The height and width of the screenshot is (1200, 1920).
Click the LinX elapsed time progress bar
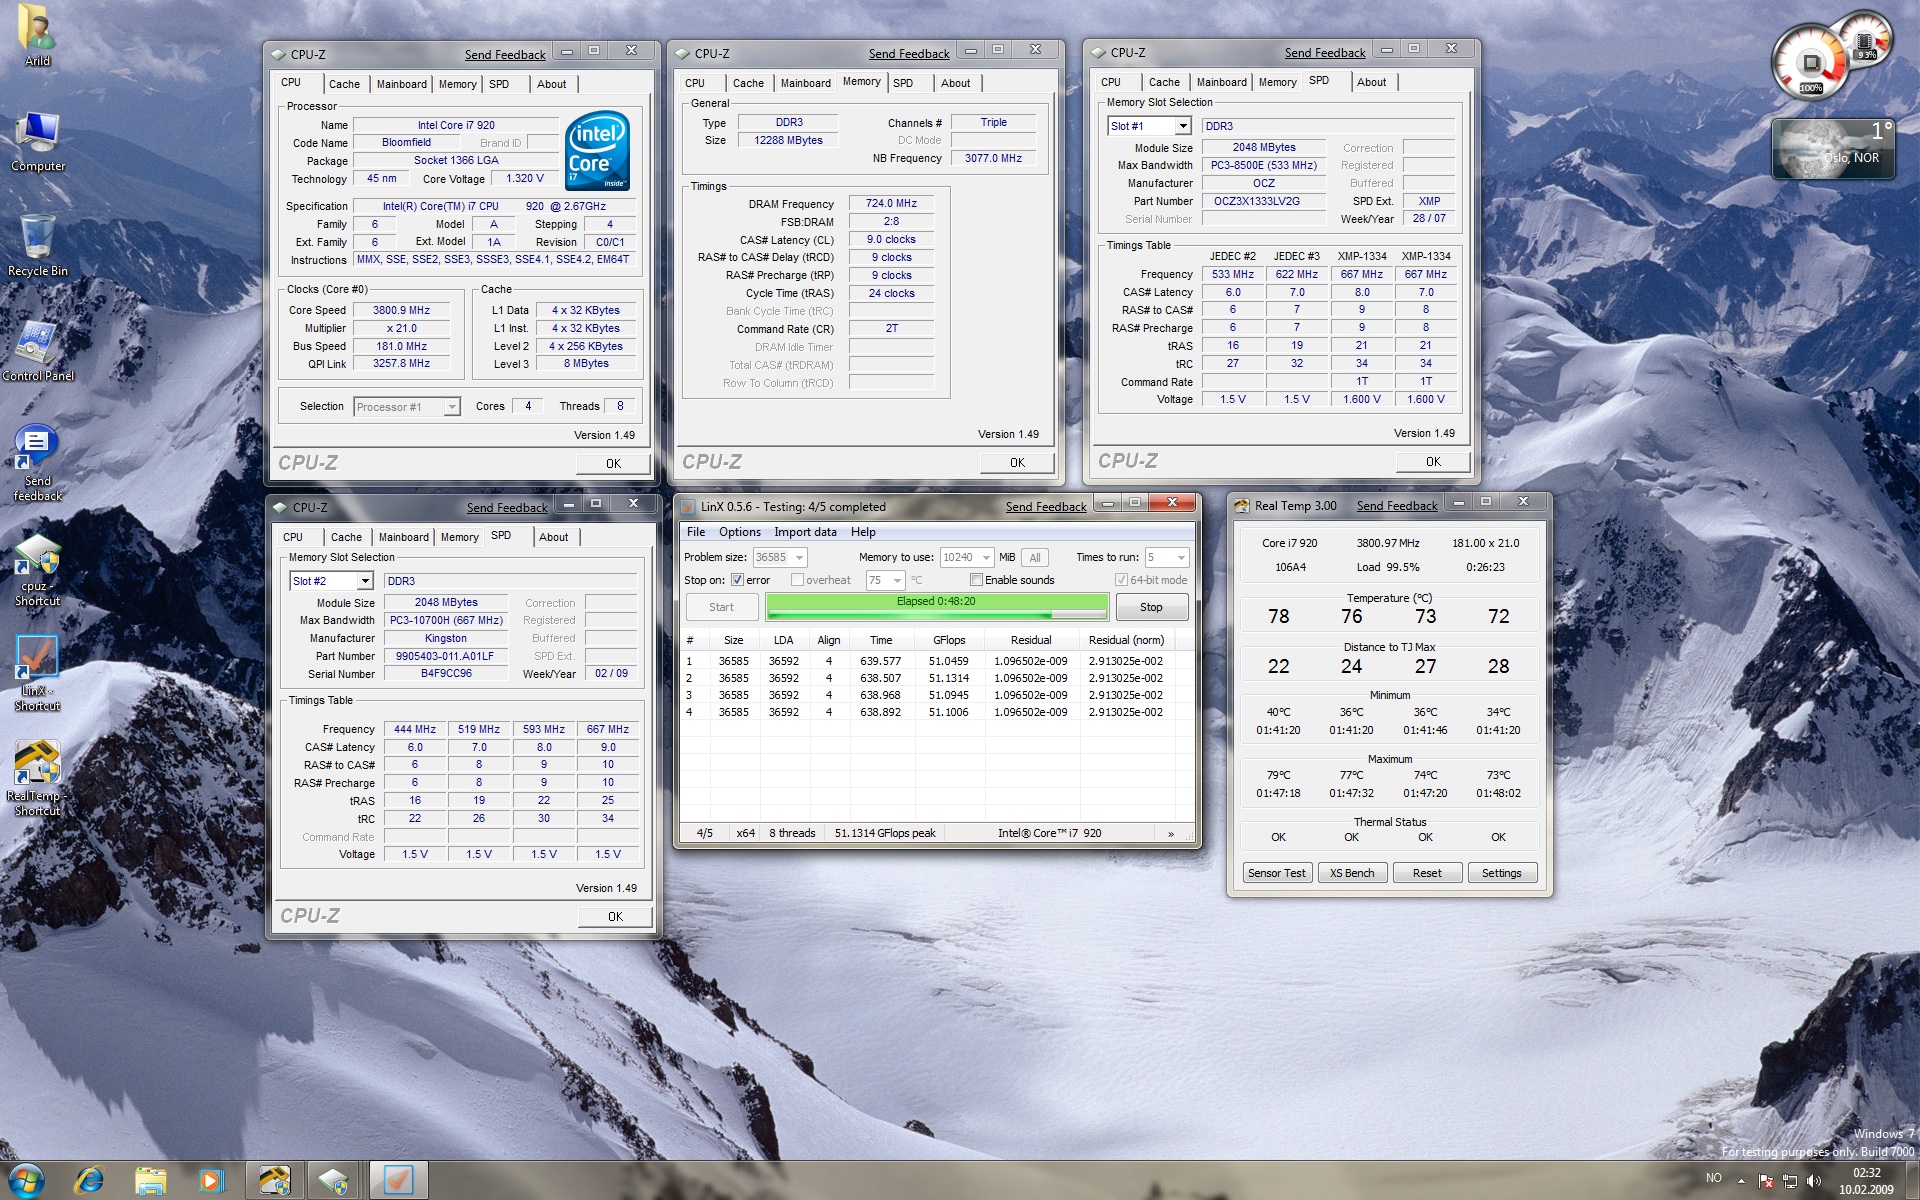click(x=936, y=607)
